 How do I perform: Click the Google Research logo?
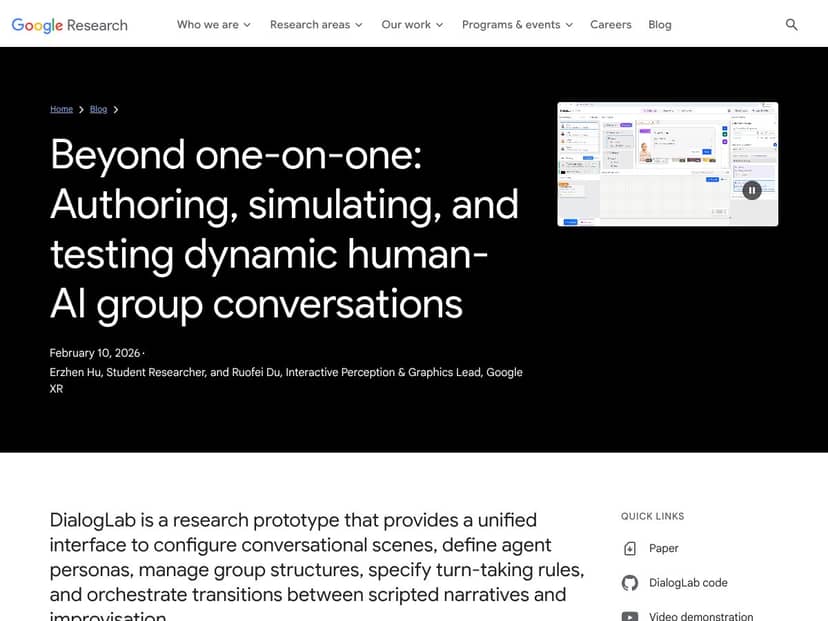click(x=69, y=24)
